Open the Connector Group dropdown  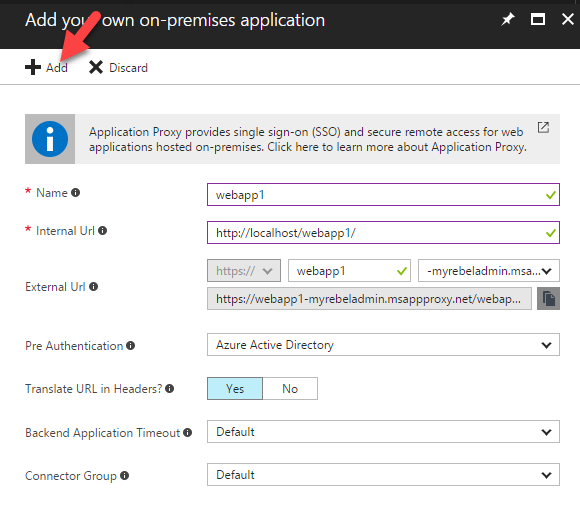[x=383, y=475]
